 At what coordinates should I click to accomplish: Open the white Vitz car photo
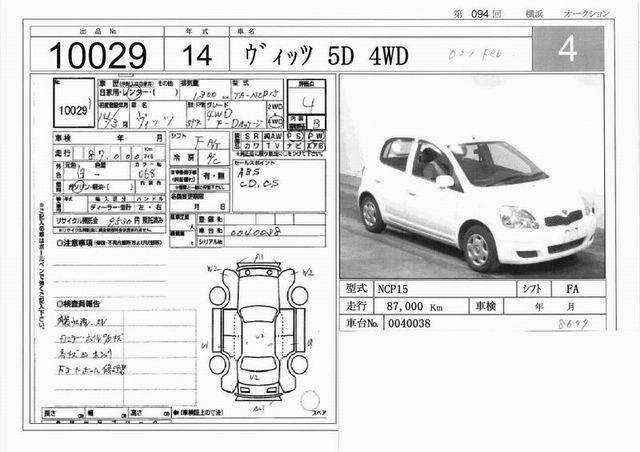click(x=472, y=177)
